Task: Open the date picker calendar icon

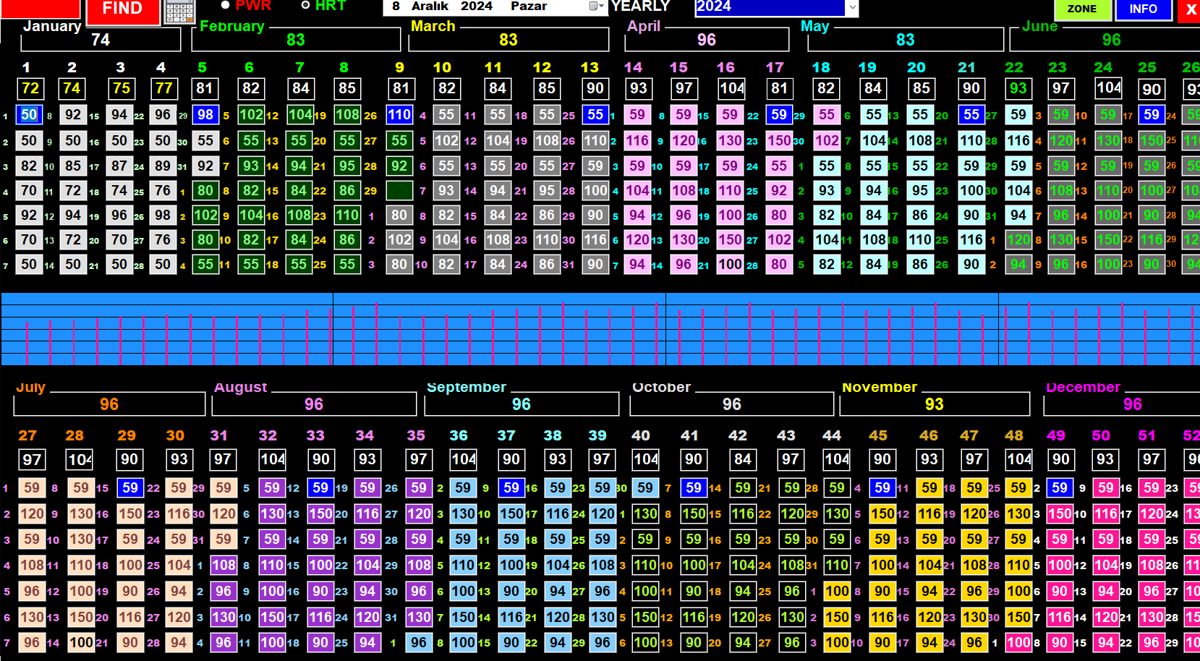Action: [595, 6]
